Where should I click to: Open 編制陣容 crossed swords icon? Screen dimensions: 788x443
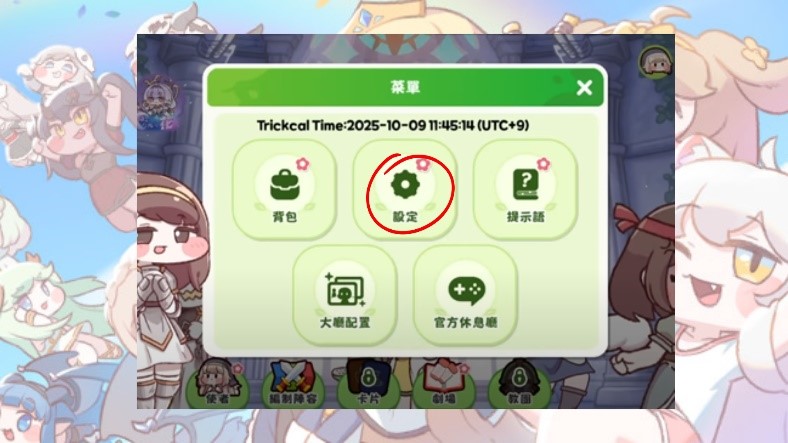pos(292,384)
